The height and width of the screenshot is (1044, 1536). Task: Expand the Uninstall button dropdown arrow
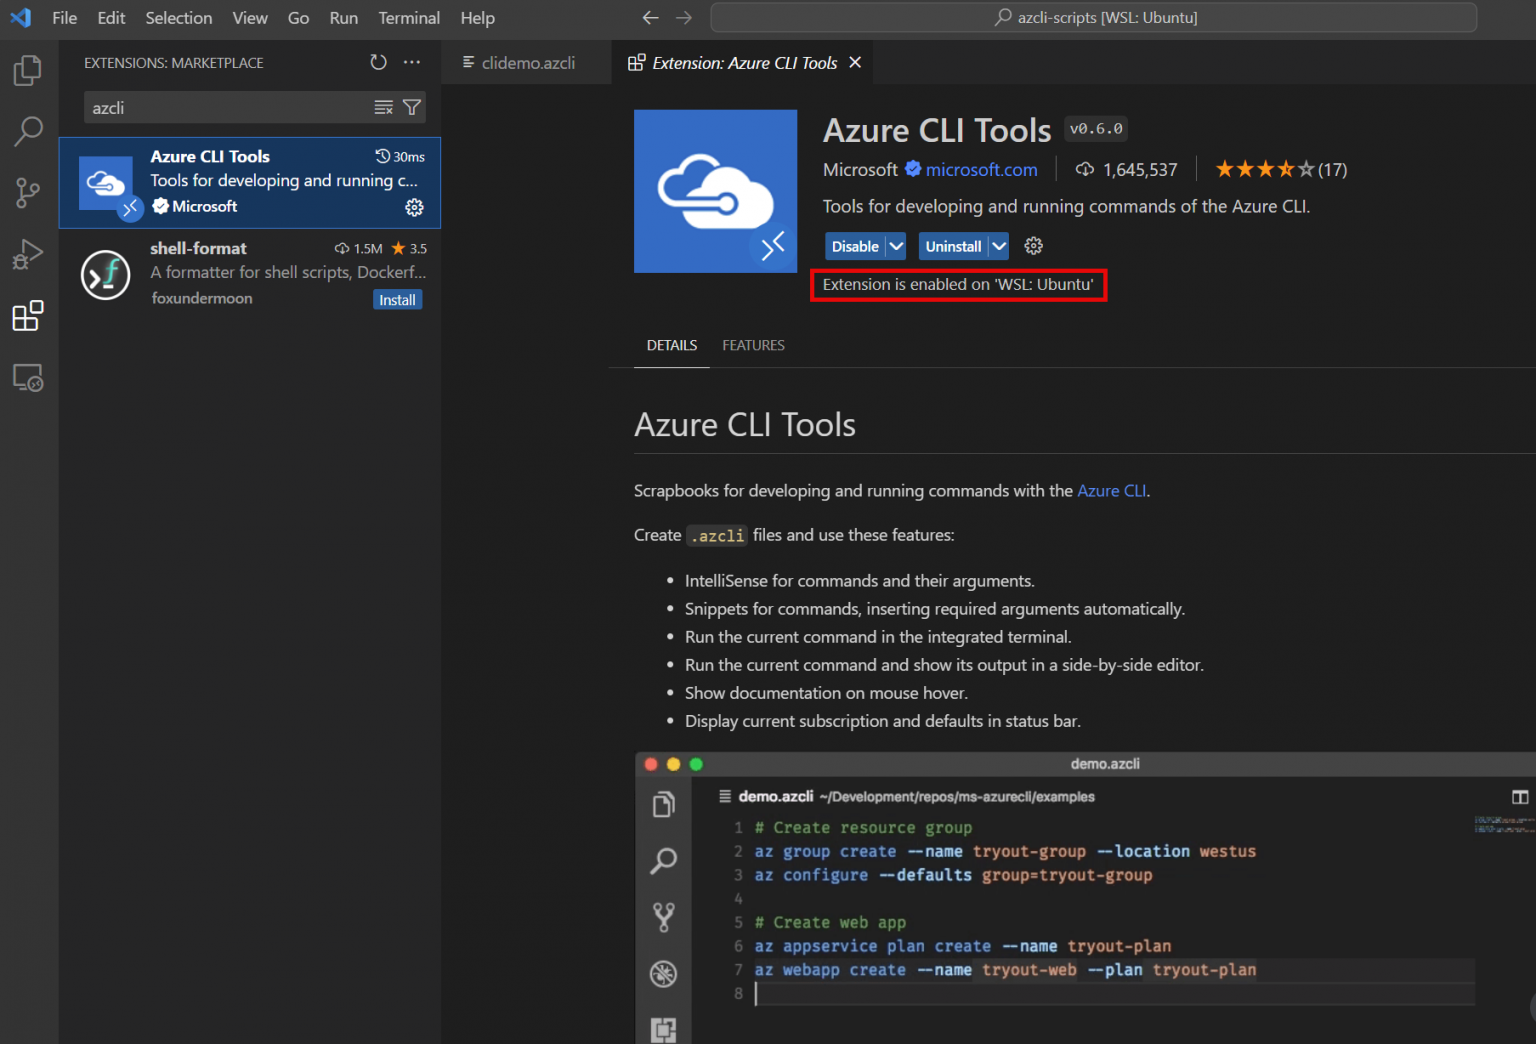[x=999, y=245]
